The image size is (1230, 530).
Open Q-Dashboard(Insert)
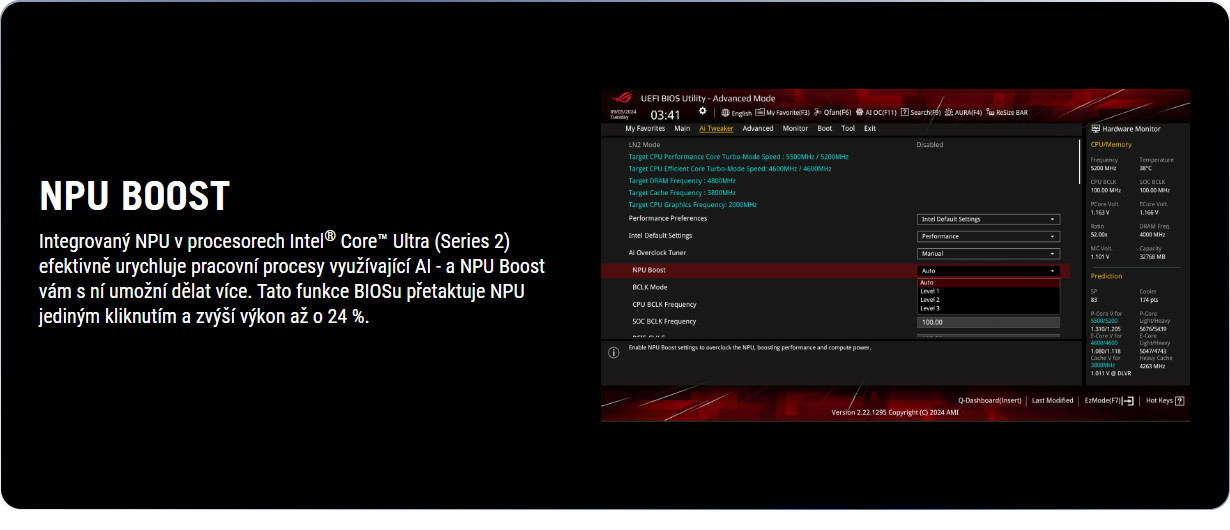tap(990, 401)
